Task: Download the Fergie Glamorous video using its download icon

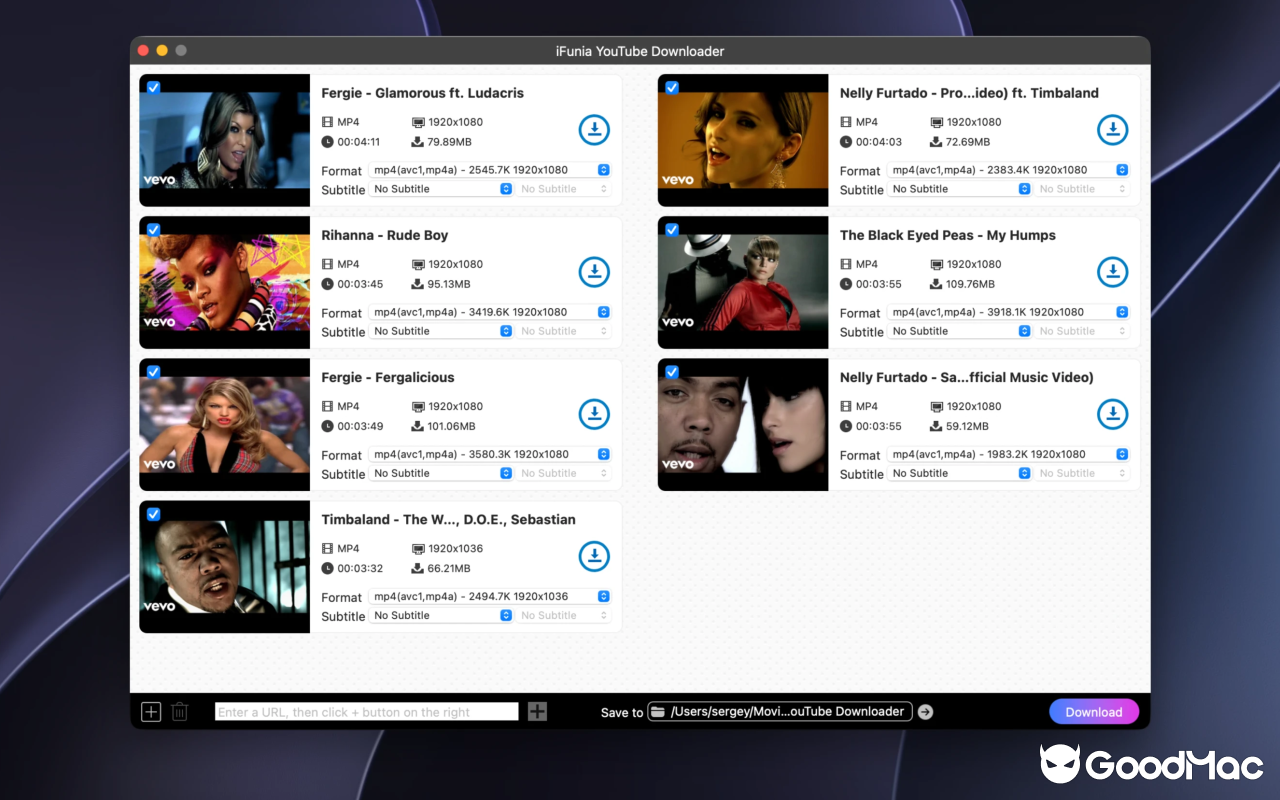Action: coord(594,130)
